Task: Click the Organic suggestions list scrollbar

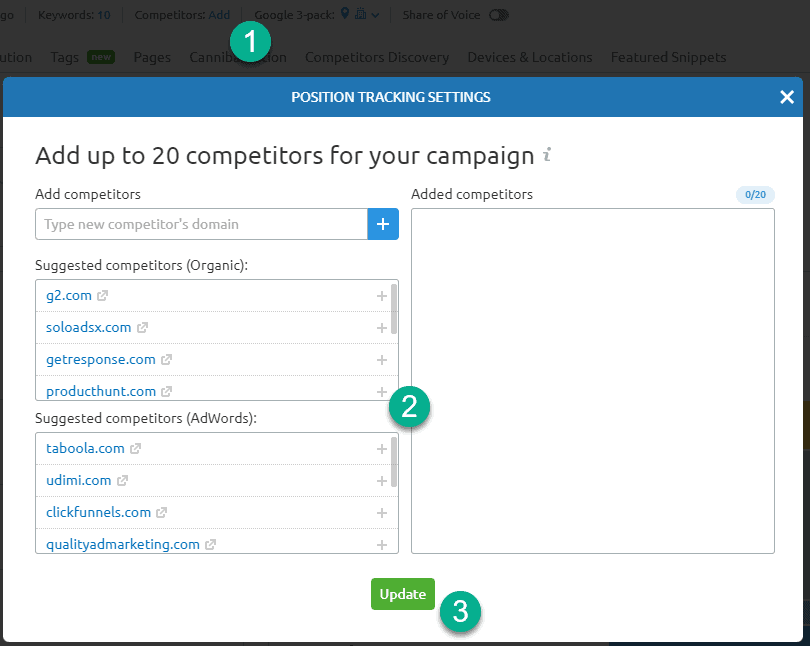Action: point(394,309)
